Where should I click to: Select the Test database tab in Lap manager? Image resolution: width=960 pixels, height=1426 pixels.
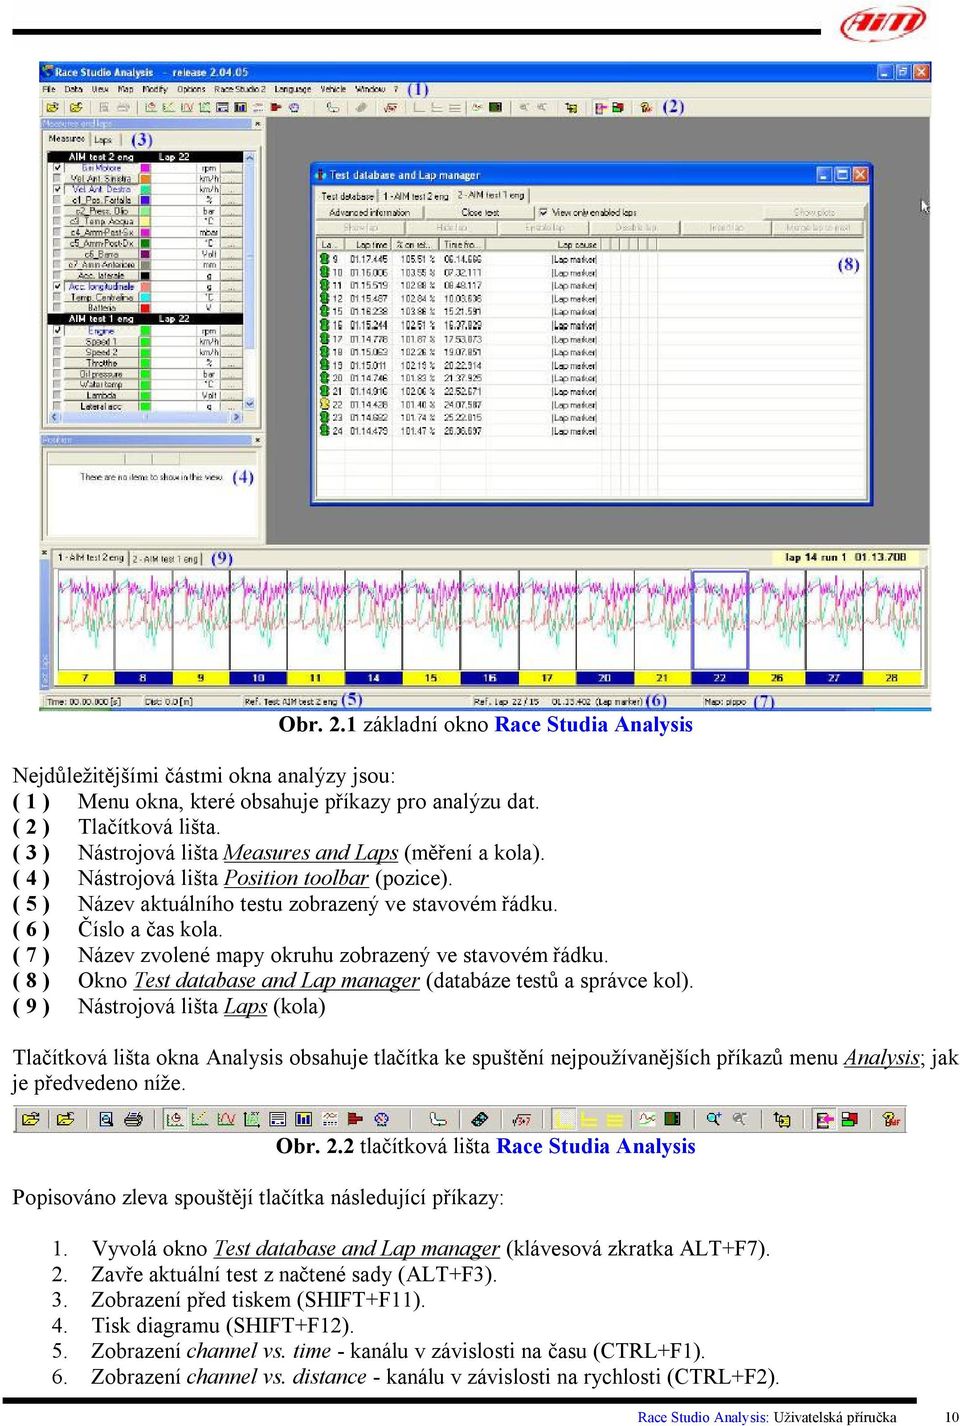coord(347,196)
